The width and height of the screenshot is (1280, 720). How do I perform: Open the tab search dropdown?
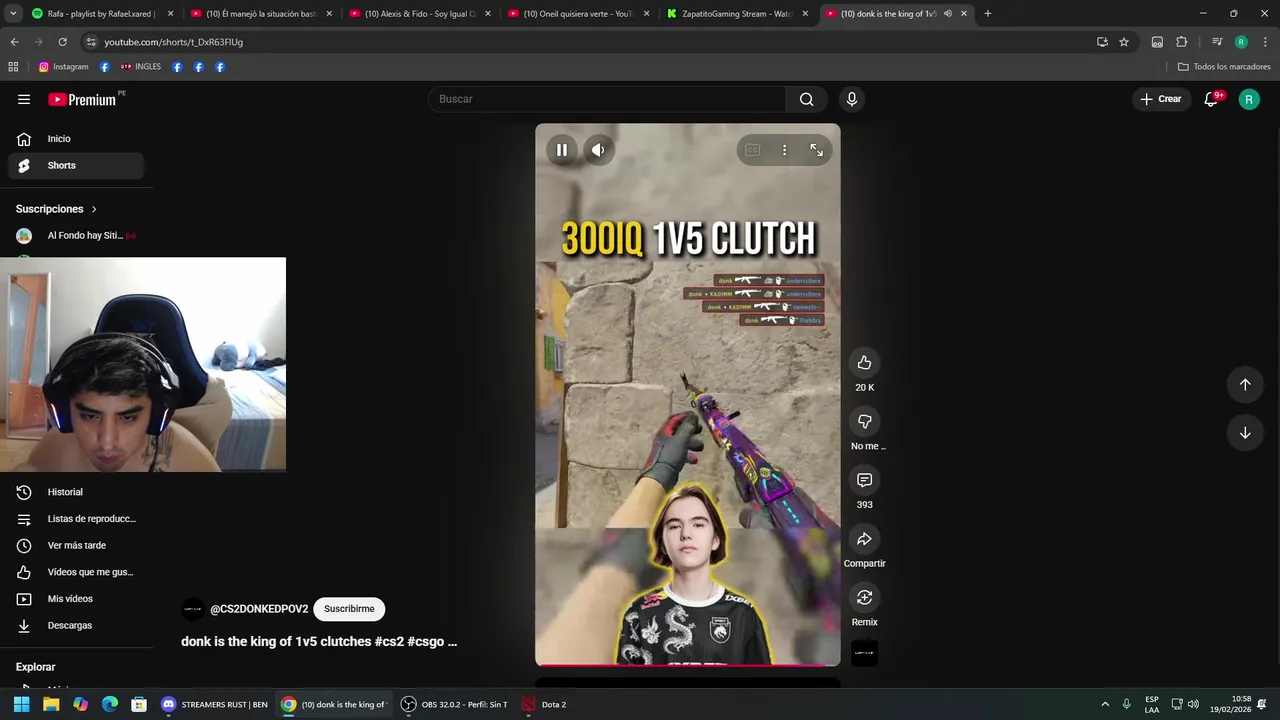tap(13, 14)
